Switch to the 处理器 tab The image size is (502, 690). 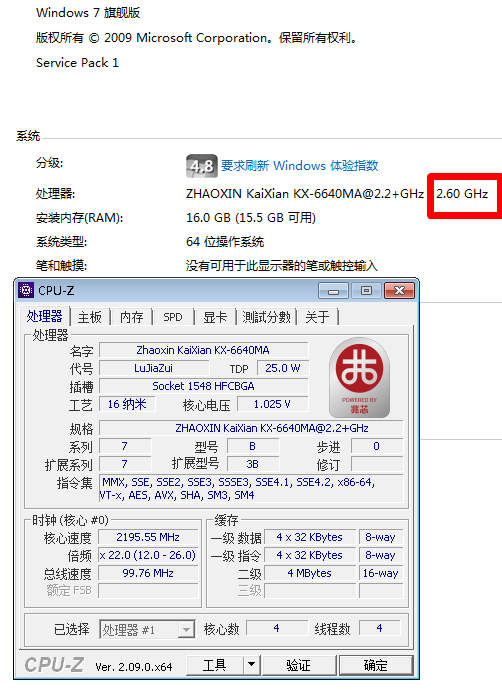(44, 316)
